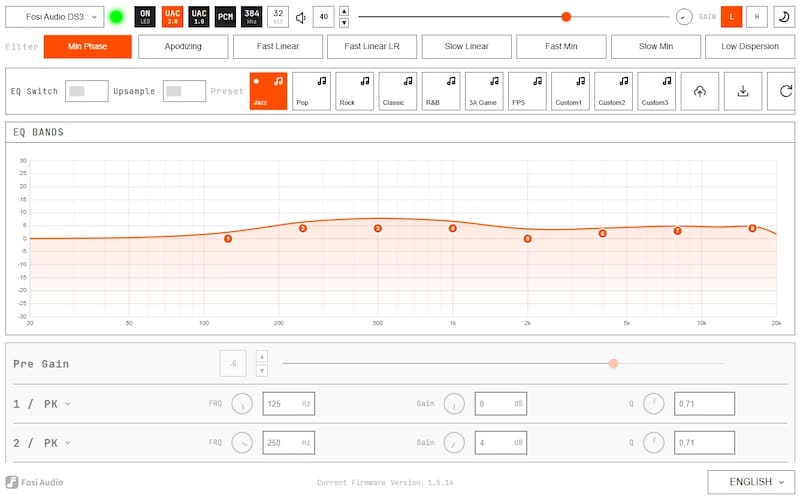Click the Pre Gain value field

click(x=233, y=364)
